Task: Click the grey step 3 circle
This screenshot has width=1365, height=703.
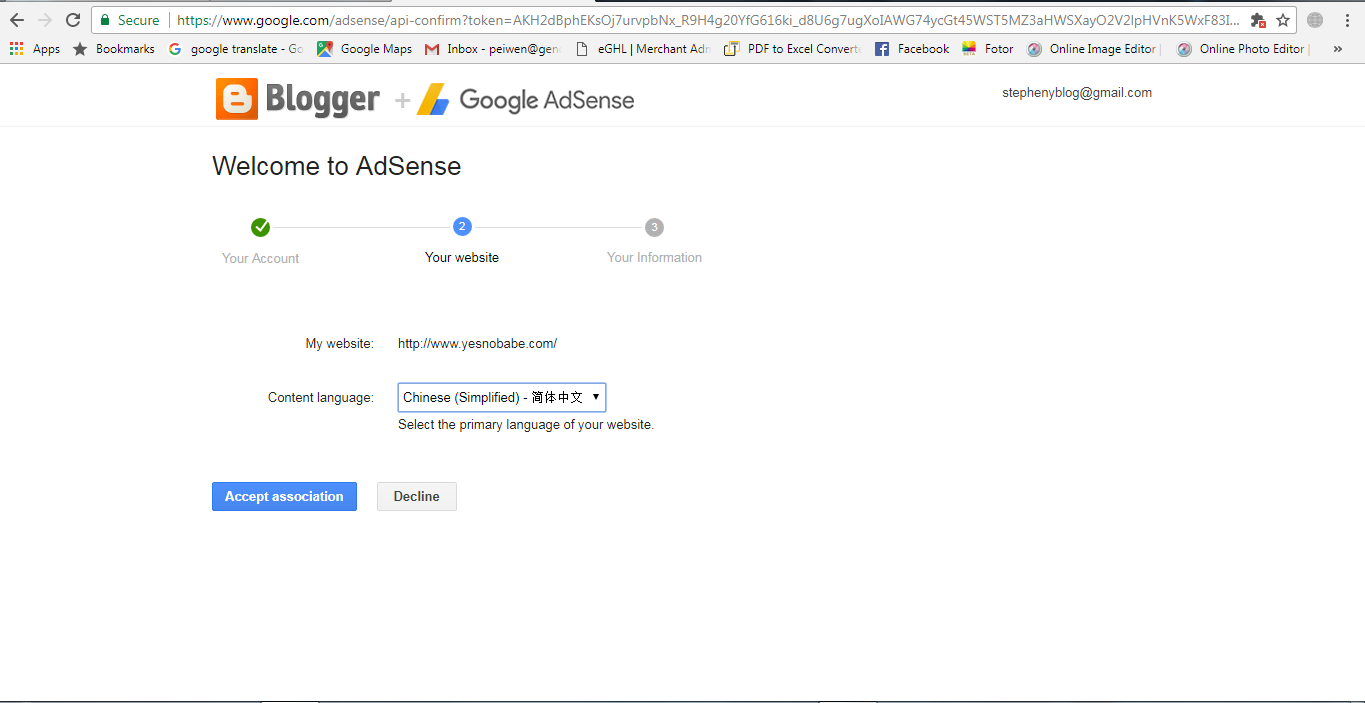Action: (654, 227)
